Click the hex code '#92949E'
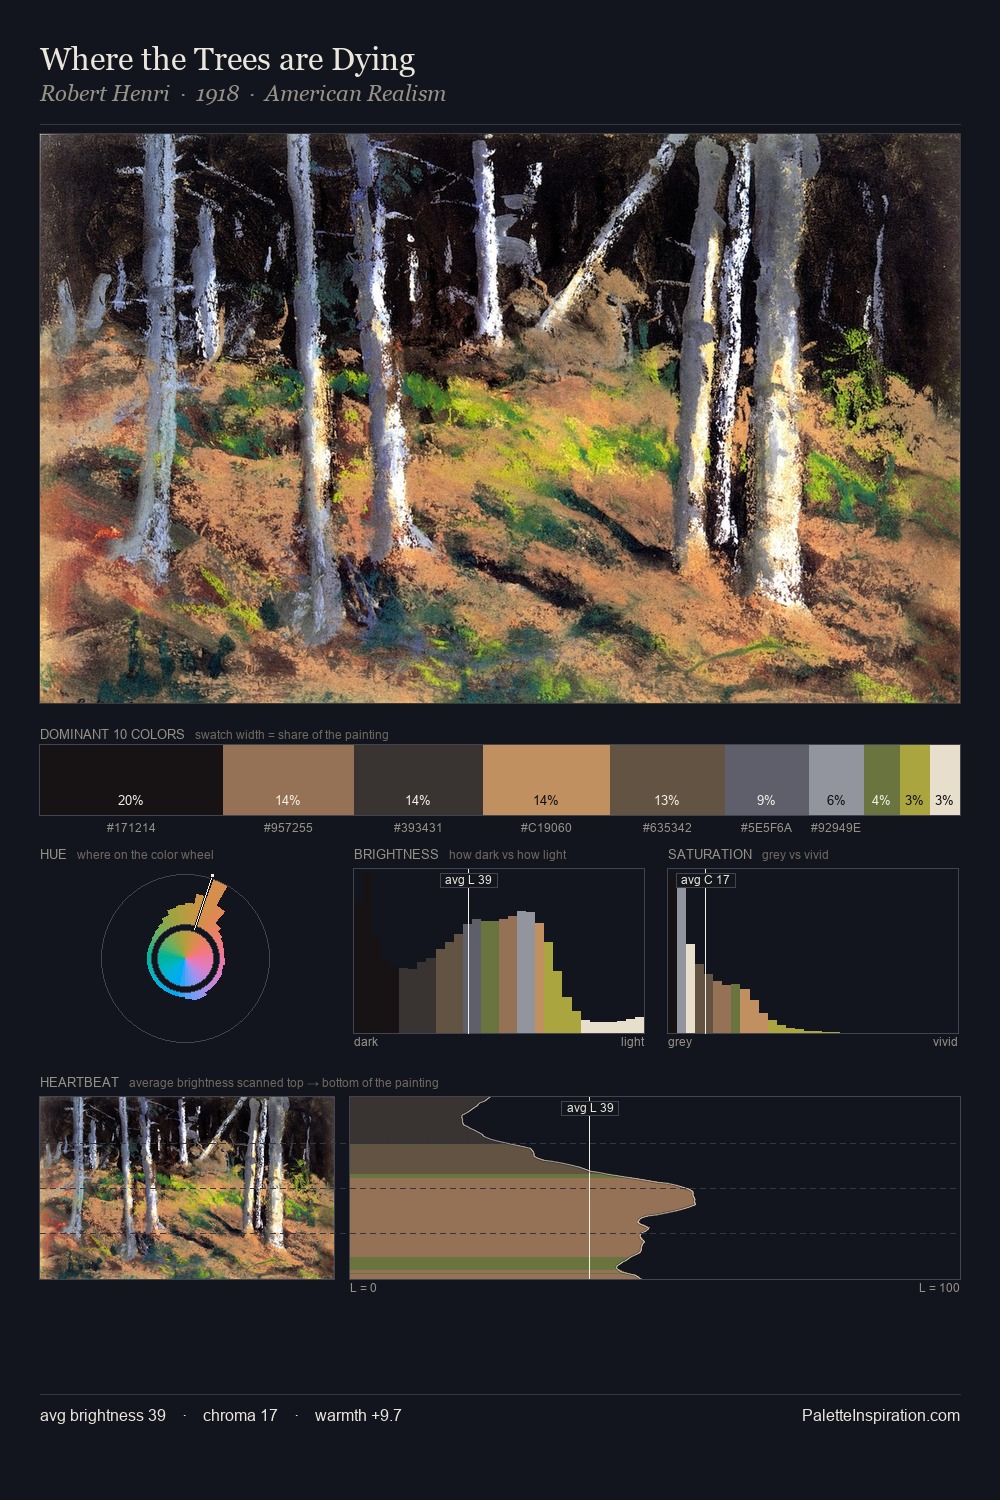 (836, 828)
